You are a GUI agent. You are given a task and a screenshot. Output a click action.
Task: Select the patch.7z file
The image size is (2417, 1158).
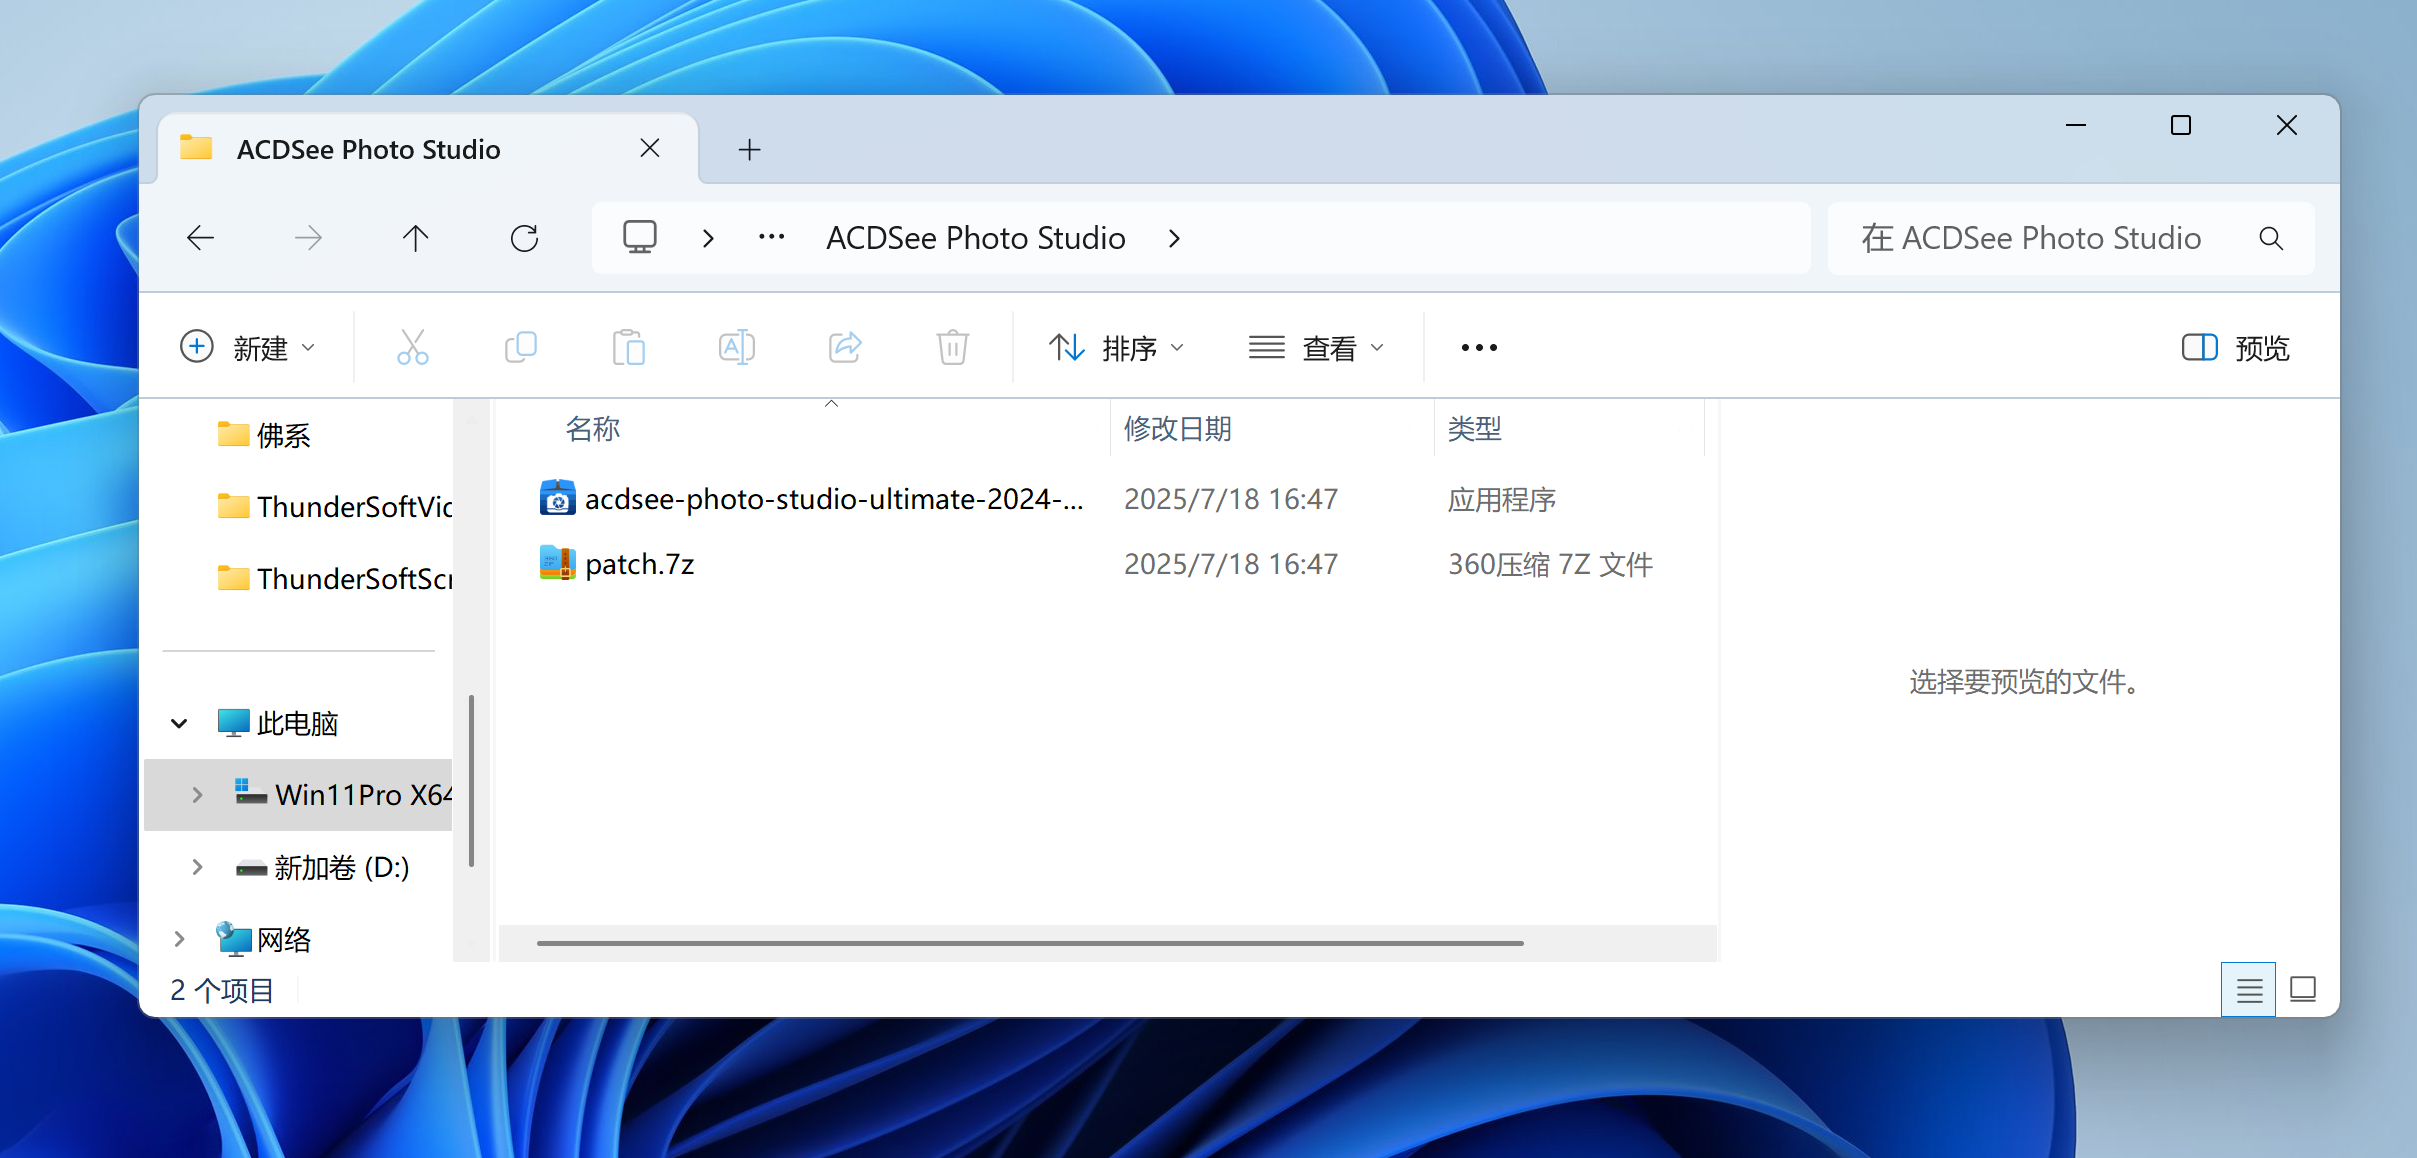click(639, 564)
